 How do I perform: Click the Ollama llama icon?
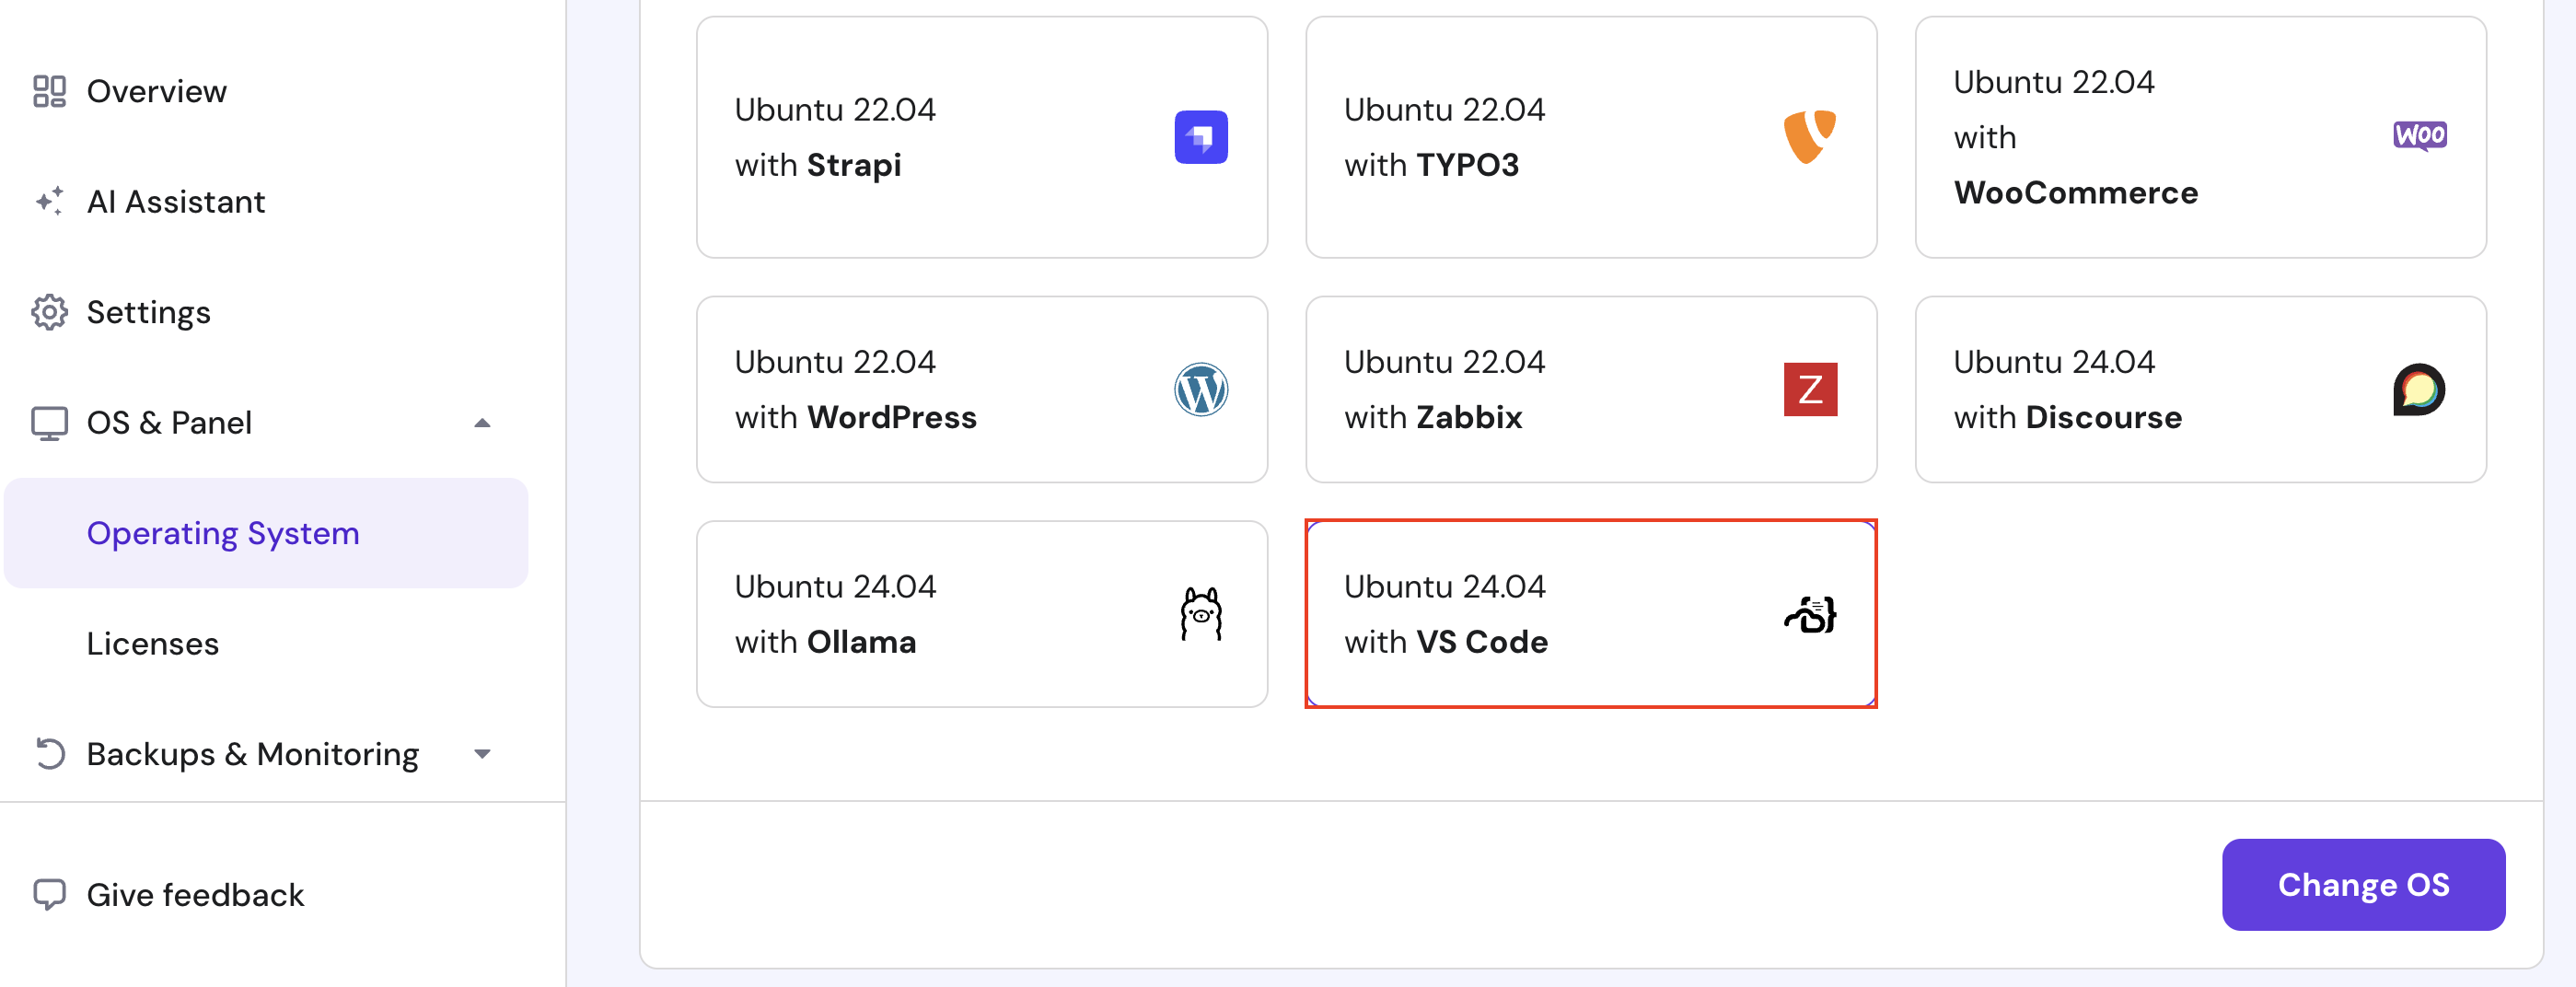[x=1200, y=613]
